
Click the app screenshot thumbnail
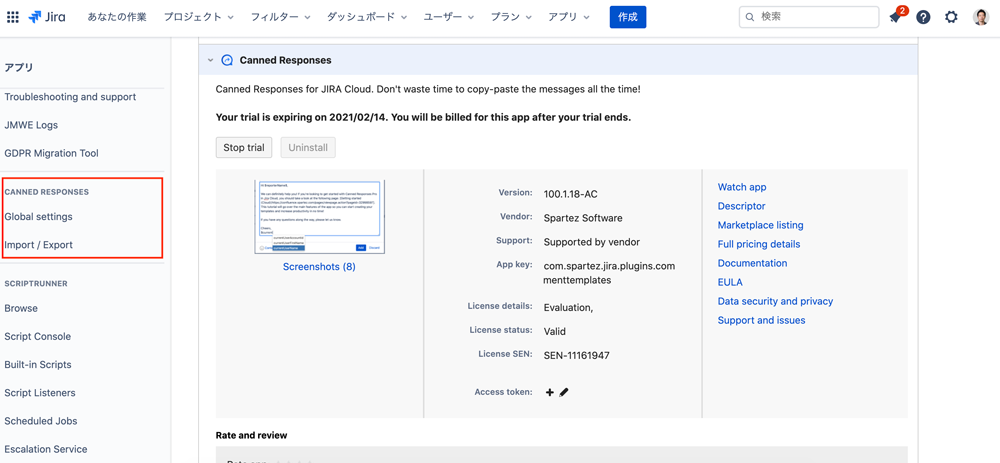point(319,216)
